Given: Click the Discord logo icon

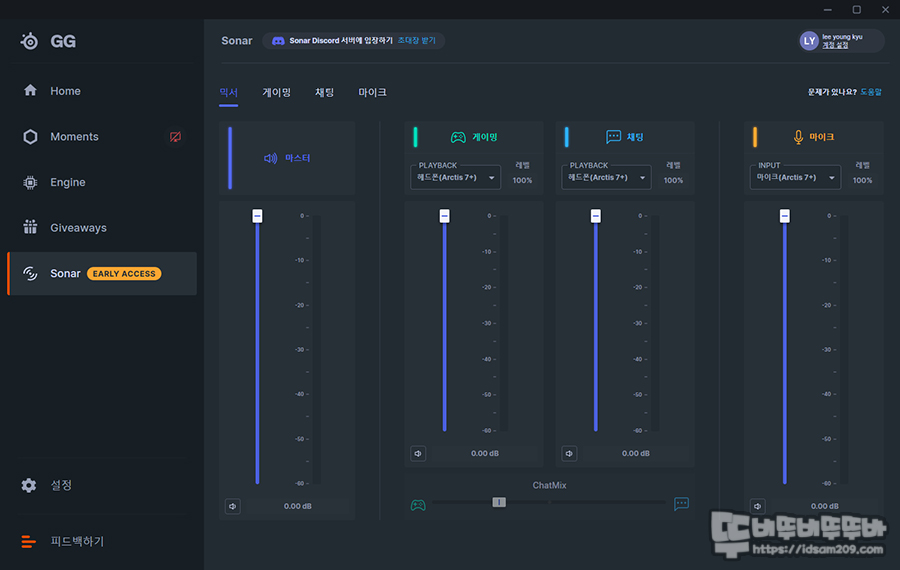Looking at the screenshot, I should tap(278, 41).
